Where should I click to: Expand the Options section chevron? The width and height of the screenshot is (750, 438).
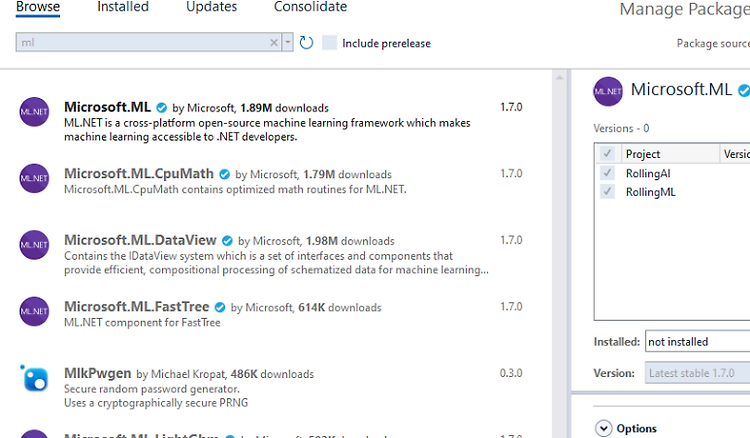point(604,428)
